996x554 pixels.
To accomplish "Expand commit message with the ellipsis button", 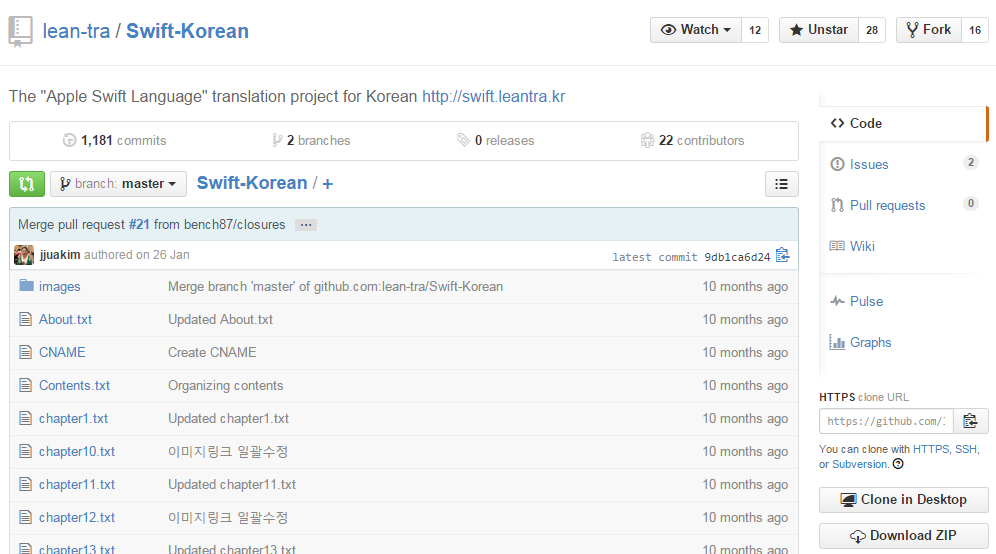I will (x=306, y=225).
